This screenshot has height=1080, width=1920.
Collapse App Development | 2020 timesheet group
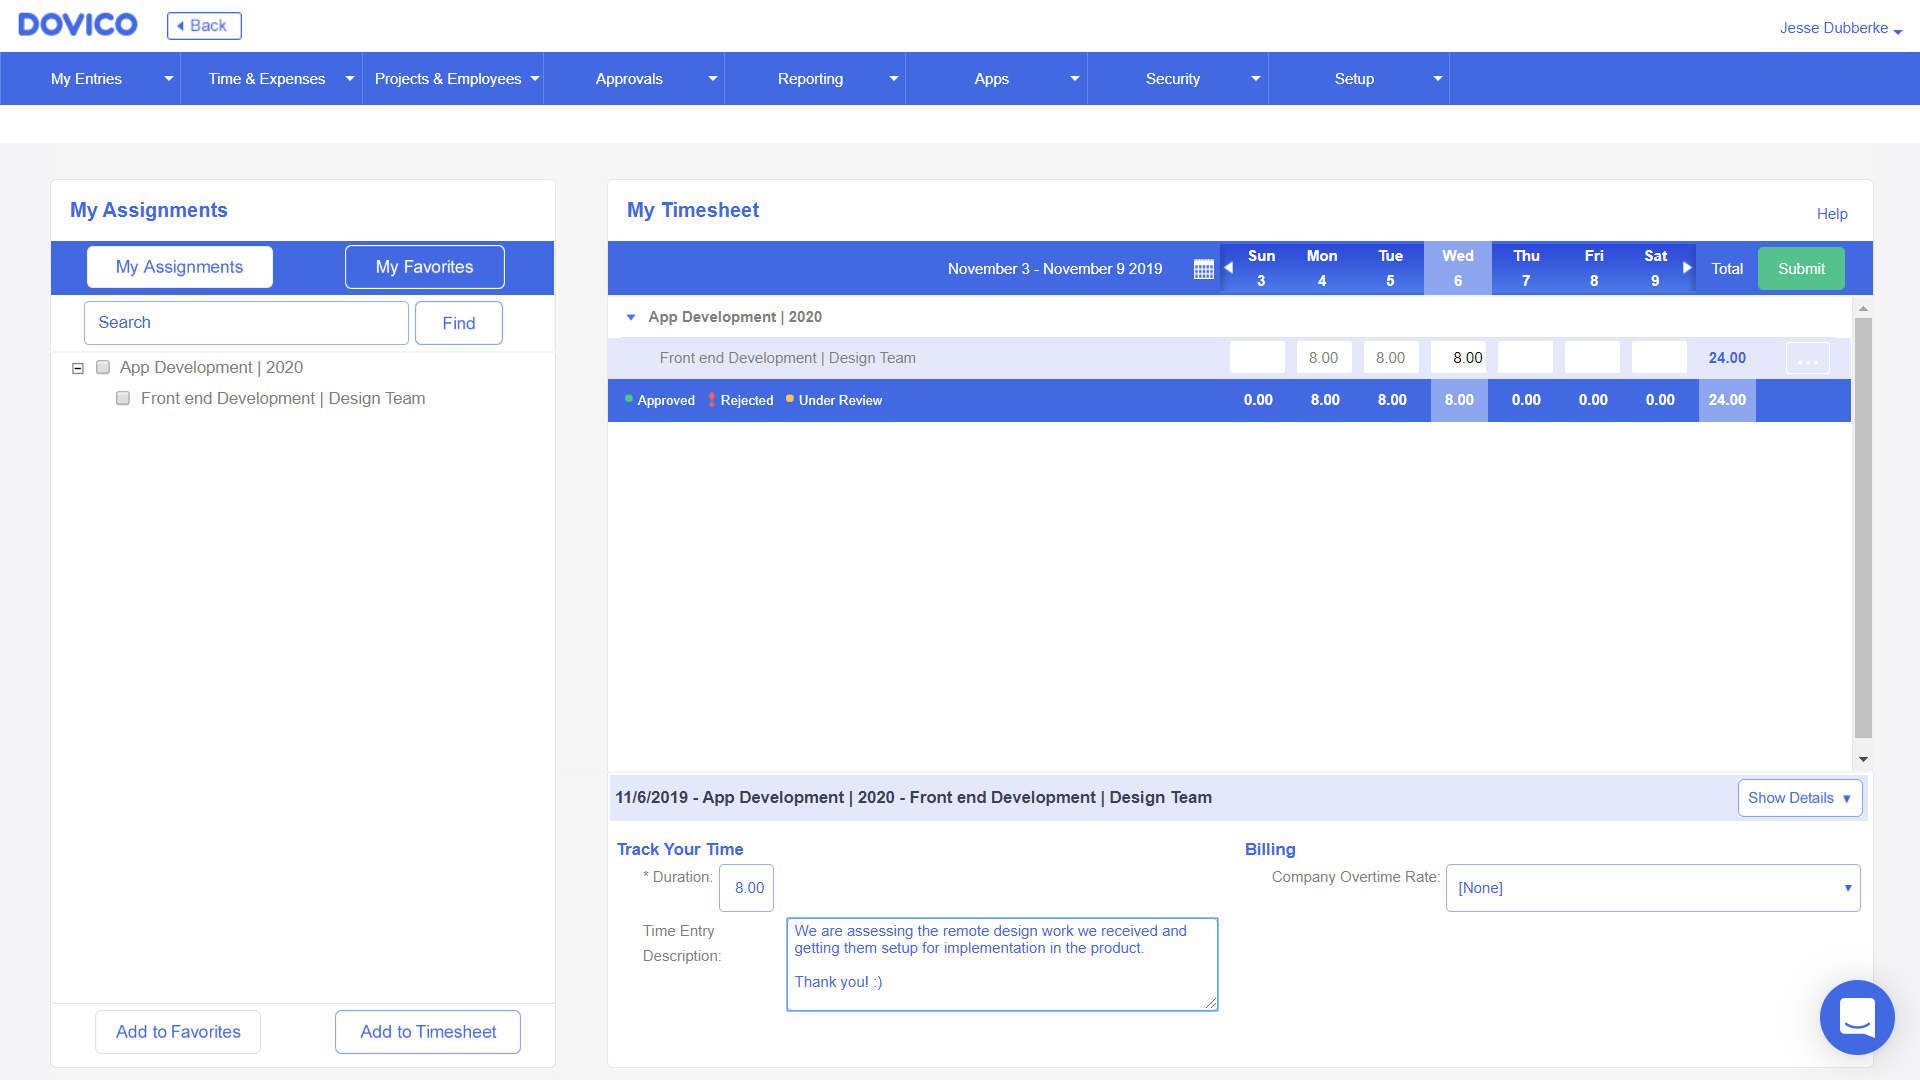click(x=631, y=317)
